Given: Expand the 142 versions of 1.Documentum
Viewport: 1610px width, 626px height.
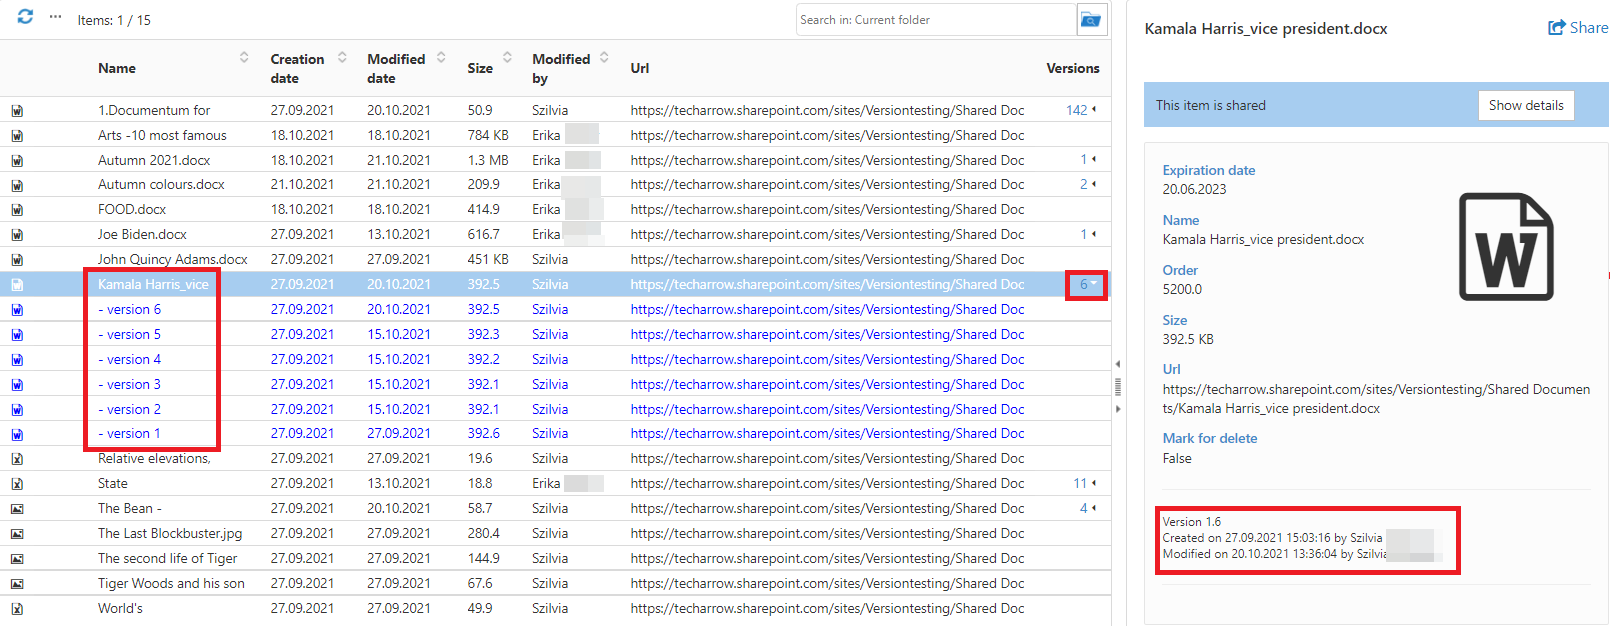Looking at the screenshot, I should tap(1081, 110).
